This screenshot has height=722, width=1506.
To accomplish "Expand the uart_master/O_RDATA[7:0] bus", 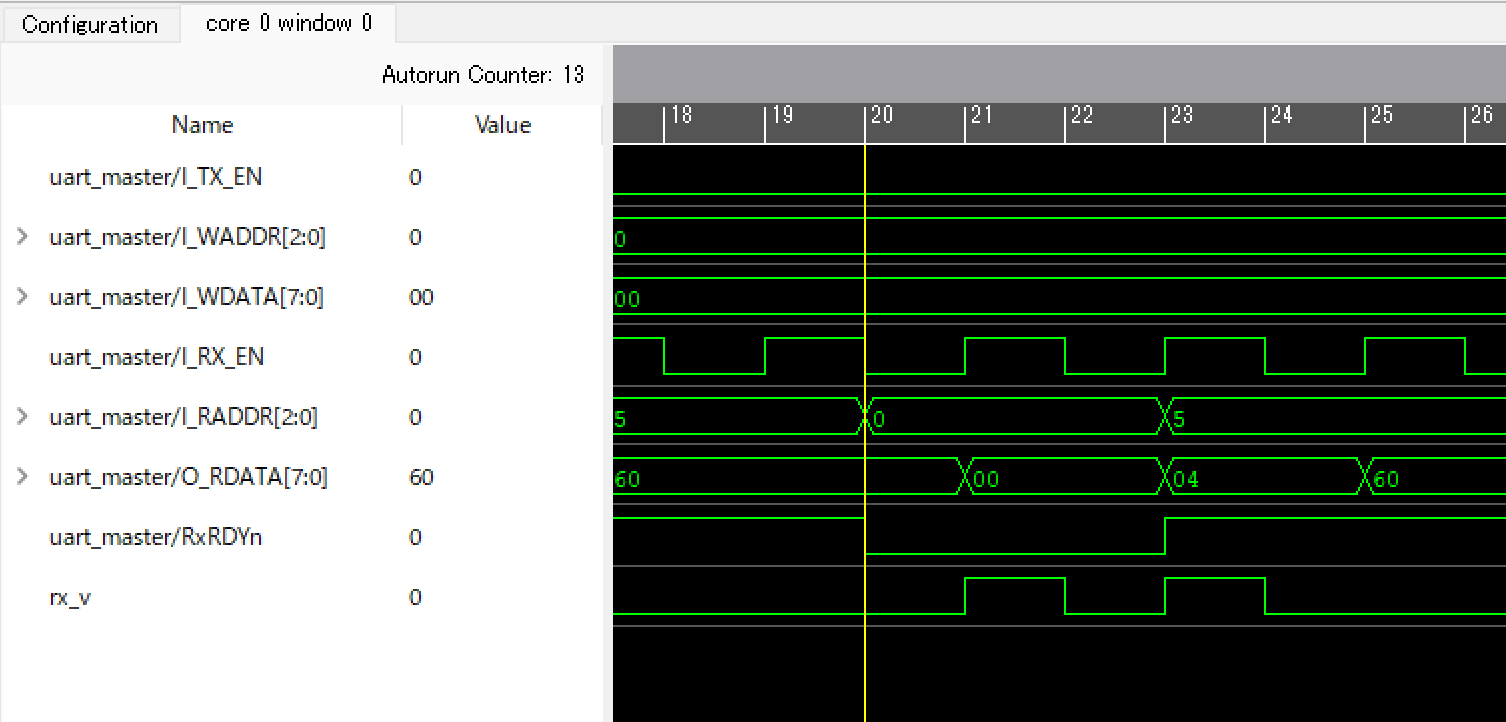I will [x=22, y=477].
